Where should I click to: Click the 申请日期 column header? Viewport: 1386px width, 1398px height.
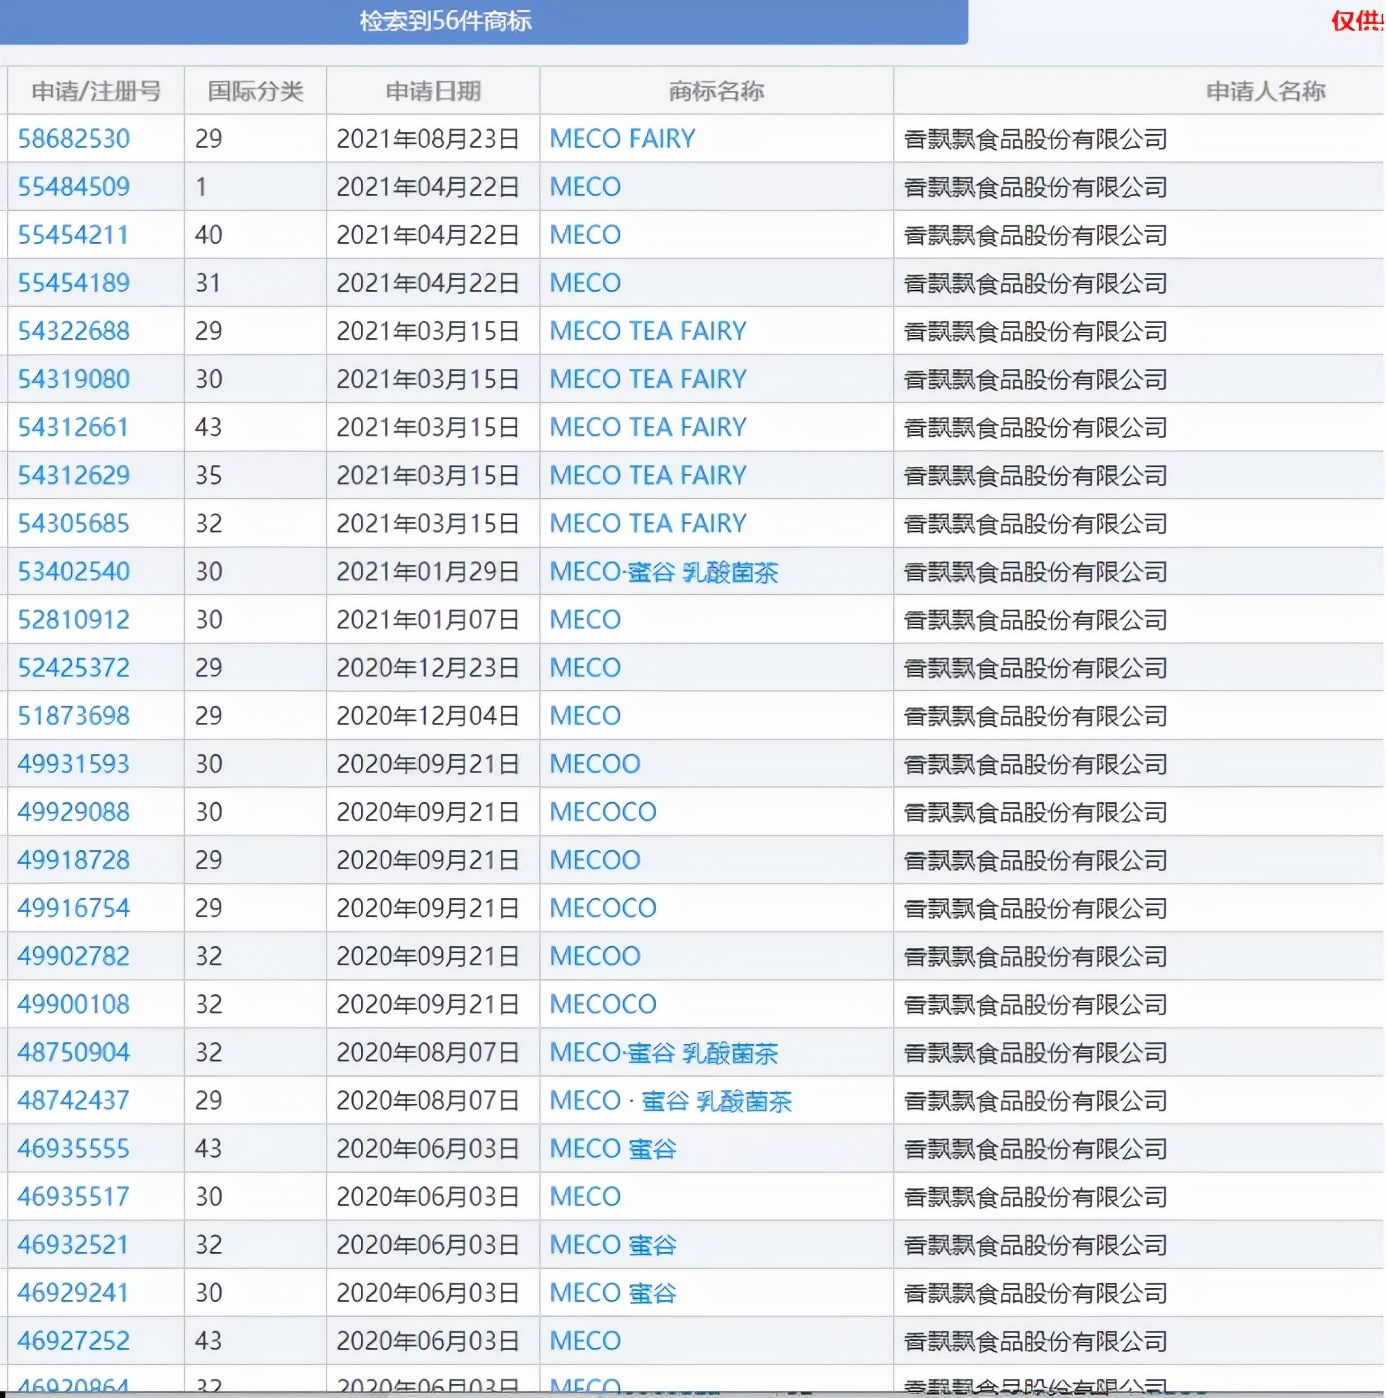(x=433, y=91)
